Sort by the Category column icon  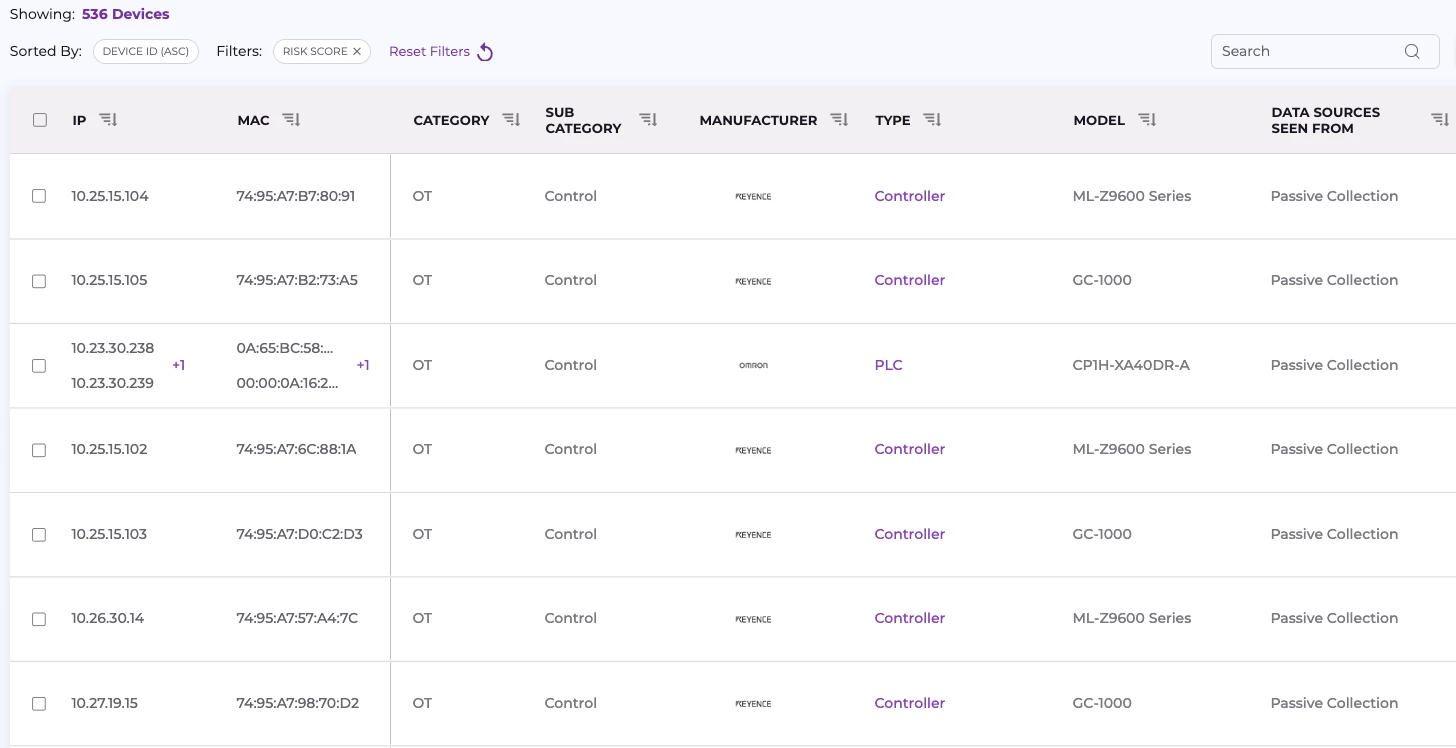point(511,120)
